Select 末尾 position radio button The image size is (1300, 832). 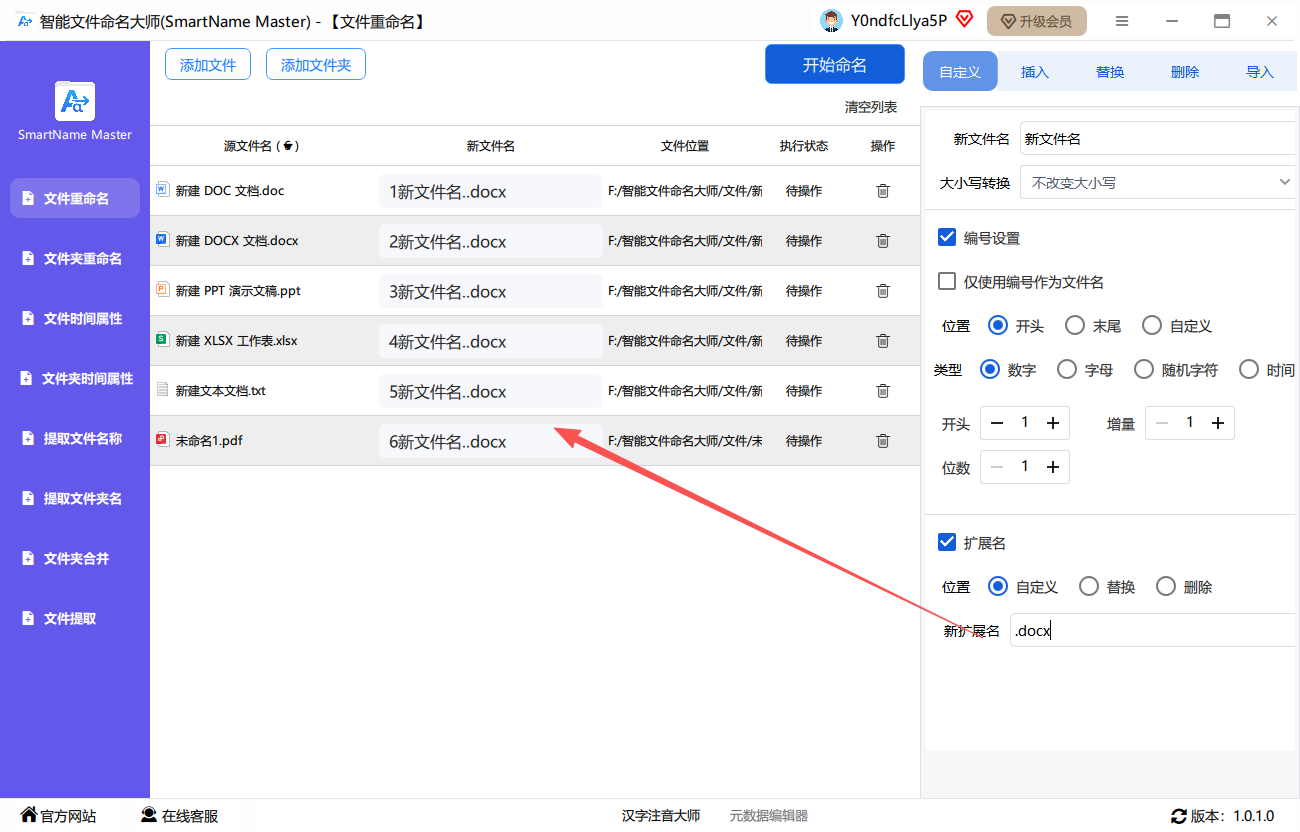tap(1075, 326)
